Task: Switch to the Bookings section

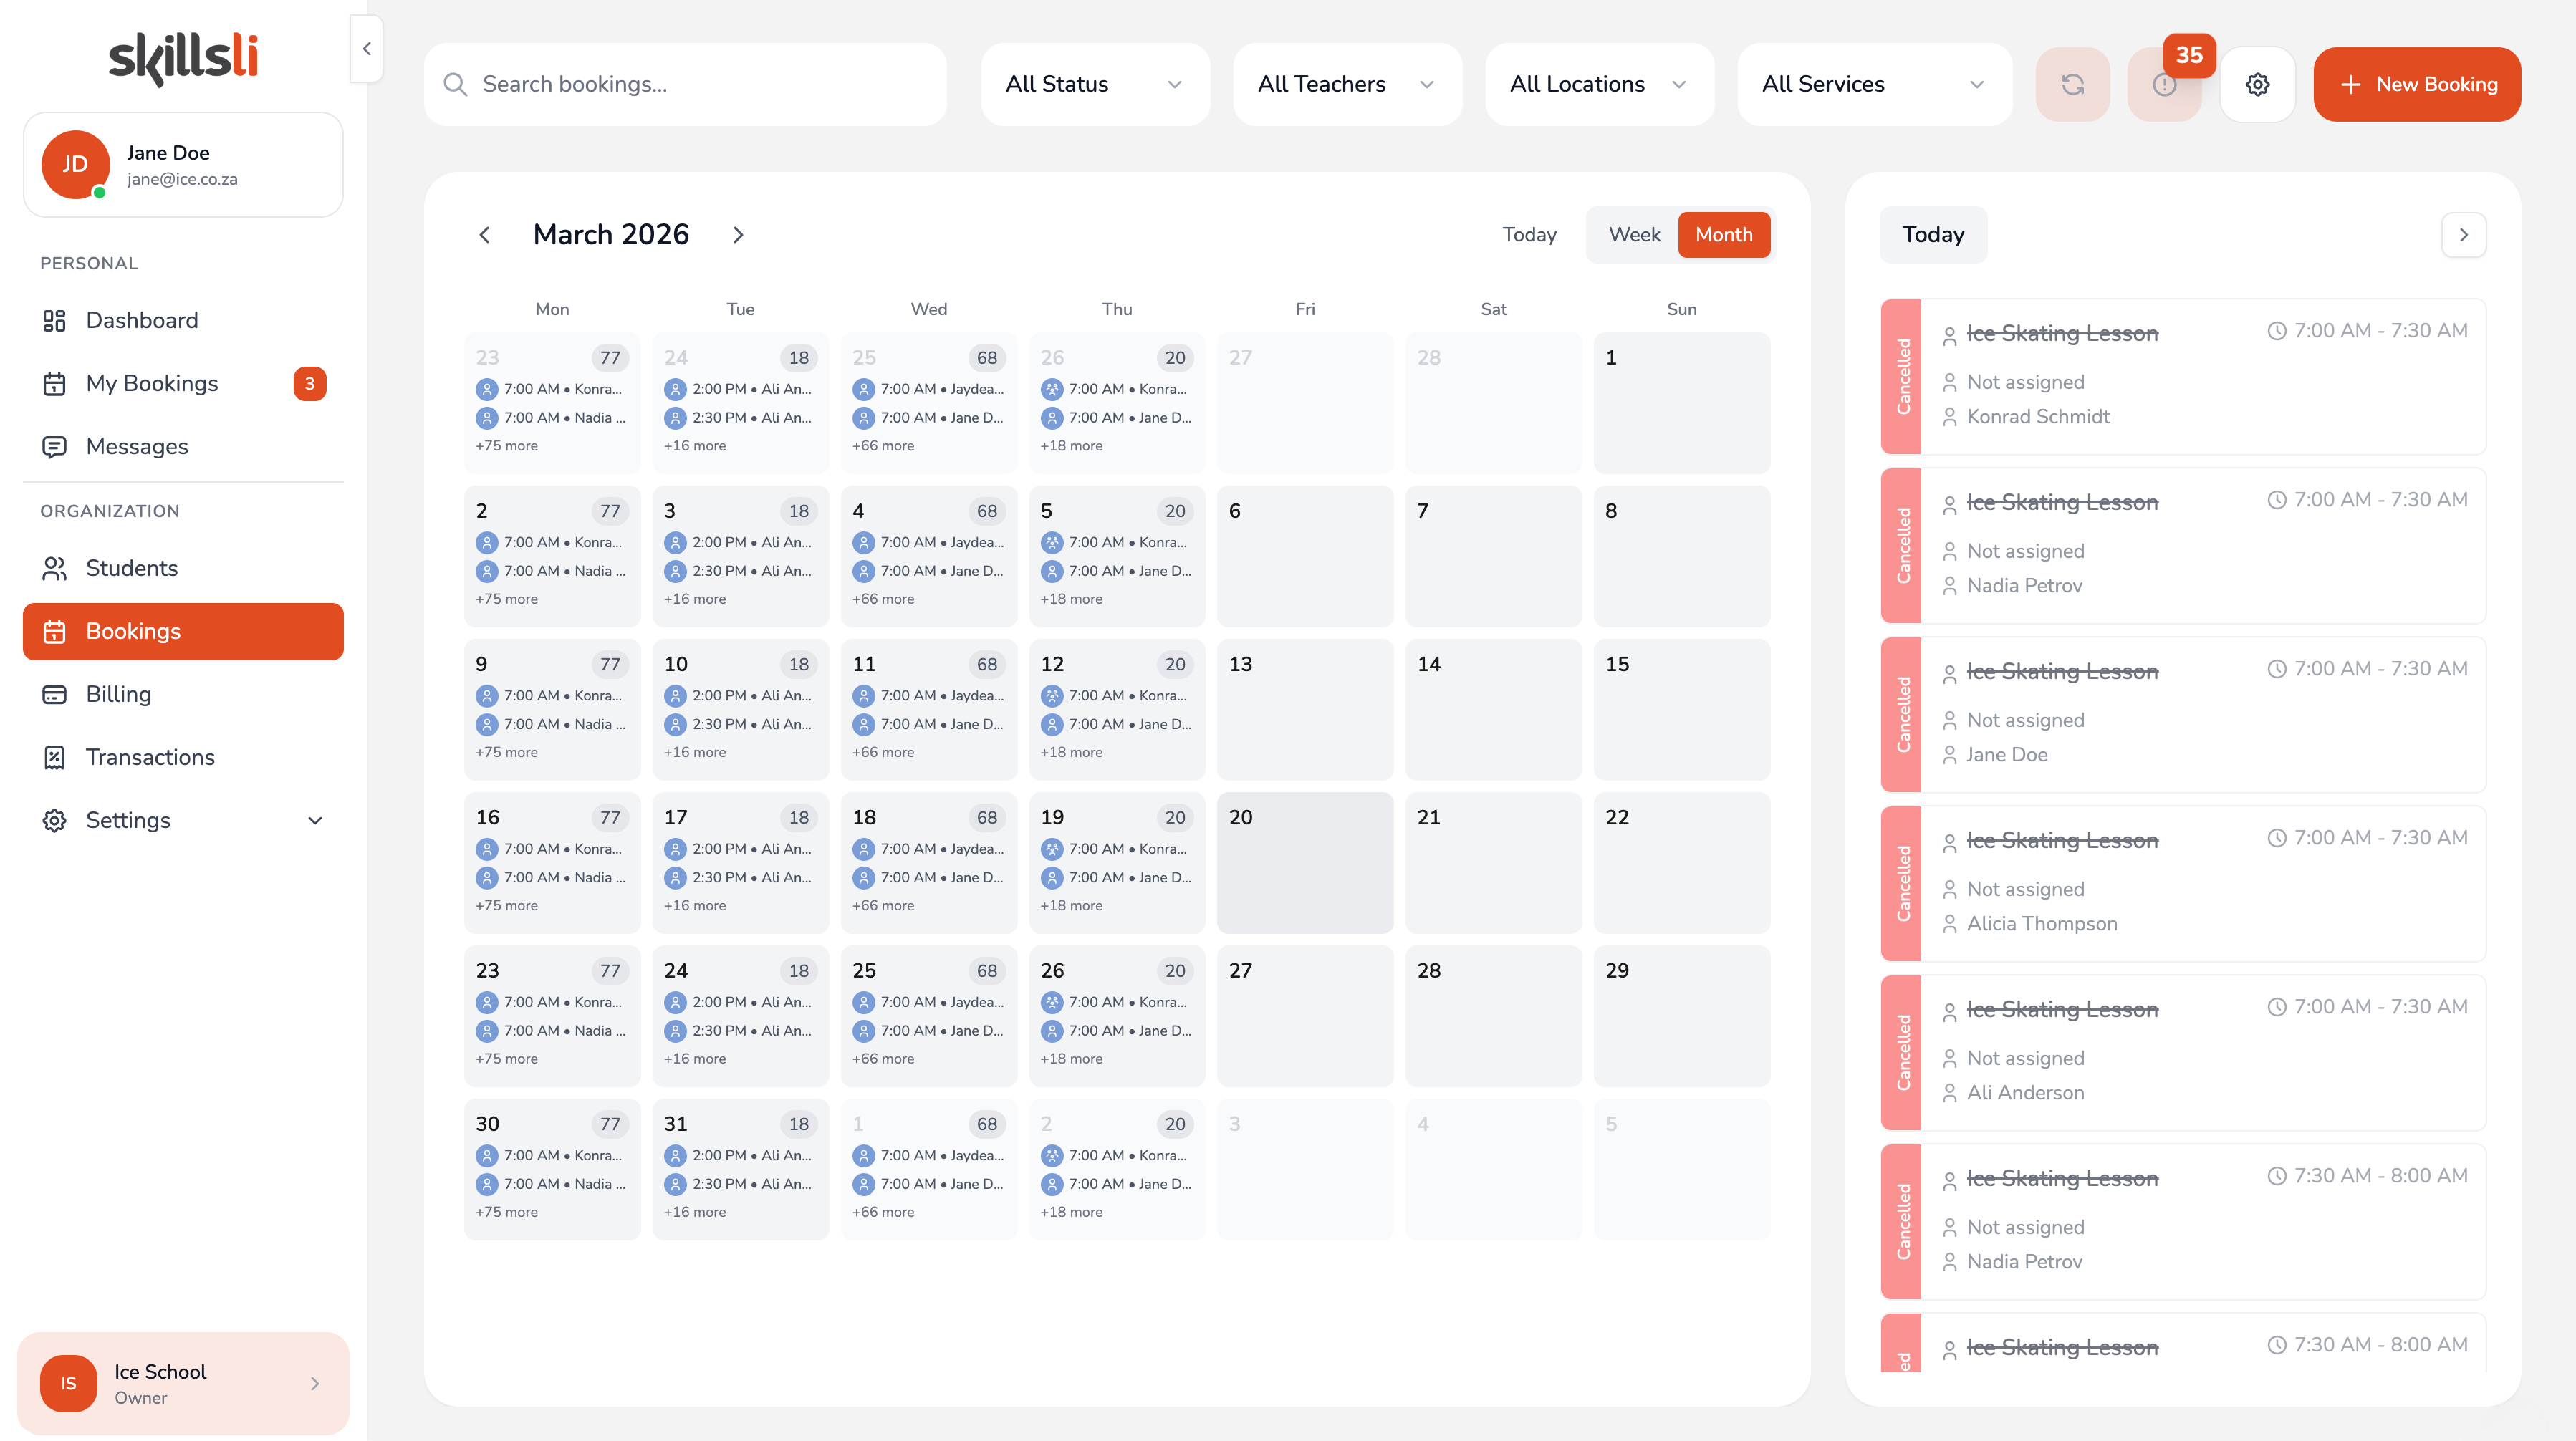Action: [133, 631]
